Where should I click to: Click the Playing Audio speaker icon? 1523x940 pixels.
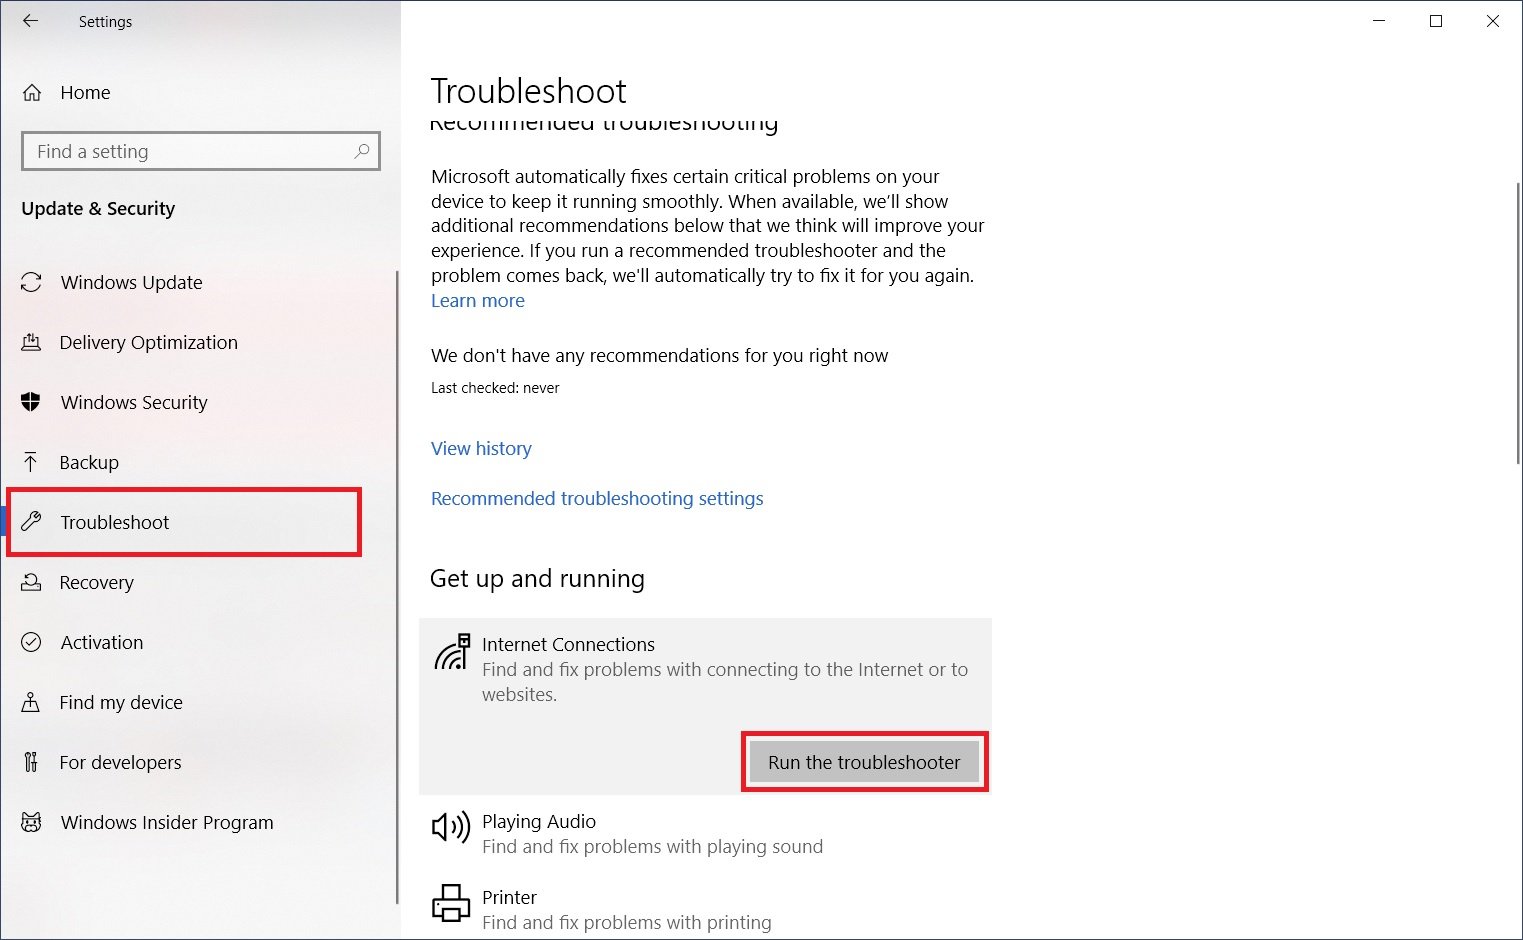point(451,827)
